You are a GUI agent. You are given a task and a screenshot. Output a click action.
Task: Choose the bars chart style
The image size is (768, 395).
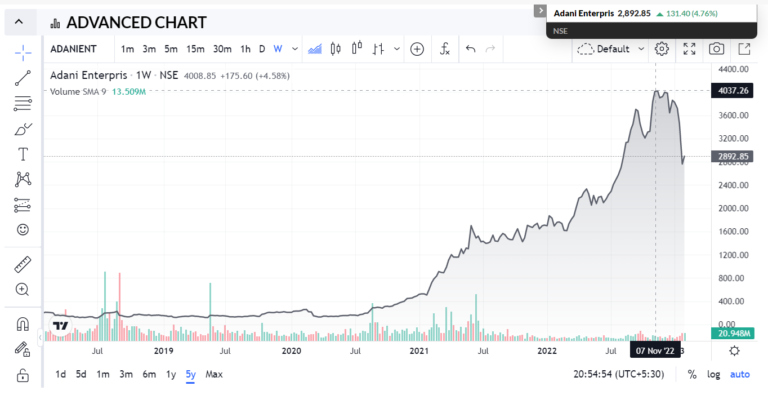378,49
